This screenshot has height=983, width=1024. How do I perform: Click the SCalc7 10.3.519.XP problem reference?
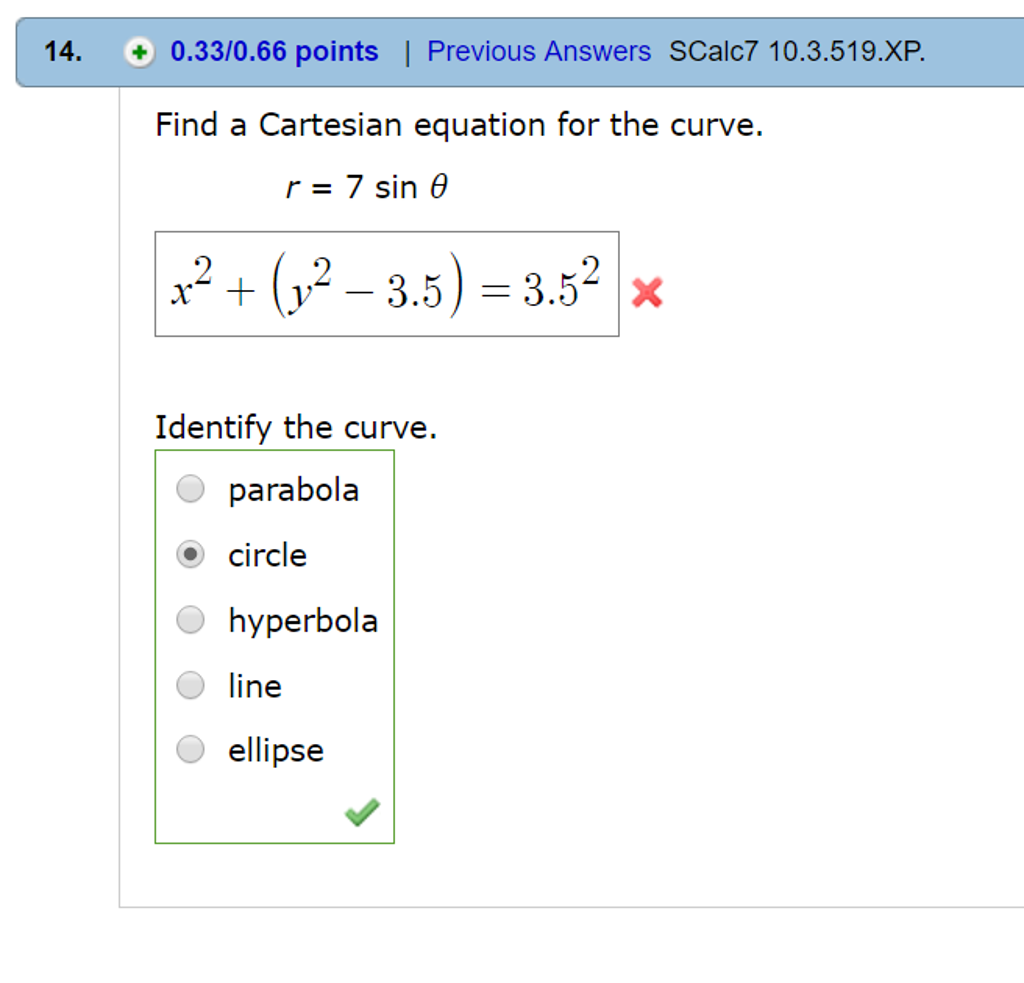[x=798, y=51]
